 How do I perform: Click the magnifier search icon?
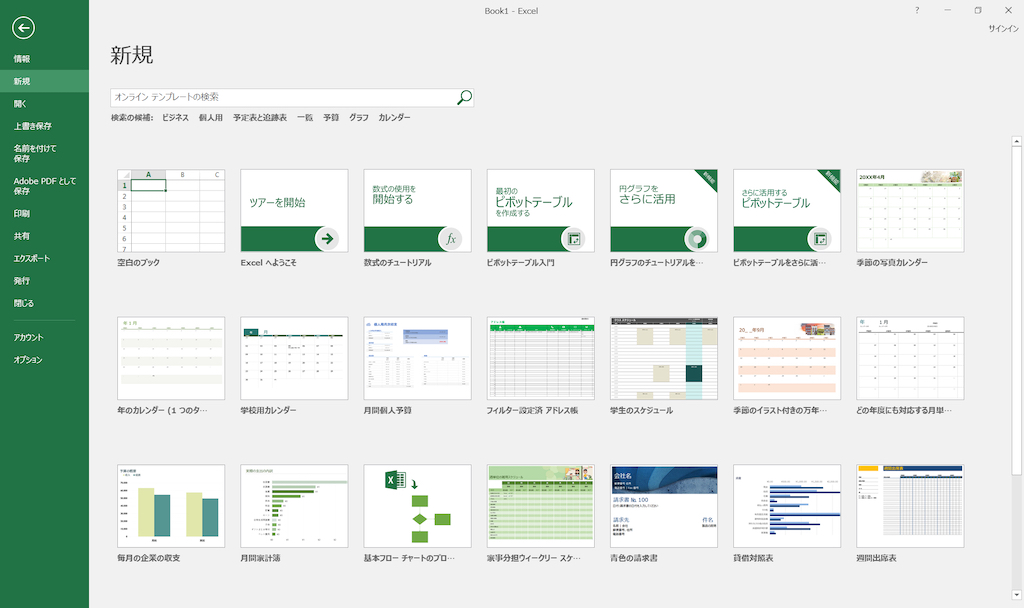pyautogui.click(x=464, y=97)
